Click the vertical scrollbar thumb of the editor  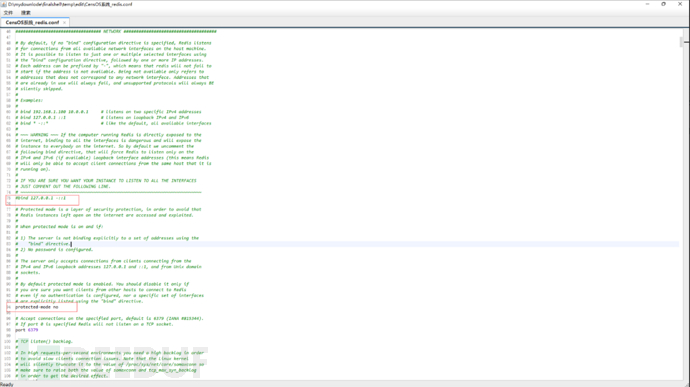tap(681, 42)
